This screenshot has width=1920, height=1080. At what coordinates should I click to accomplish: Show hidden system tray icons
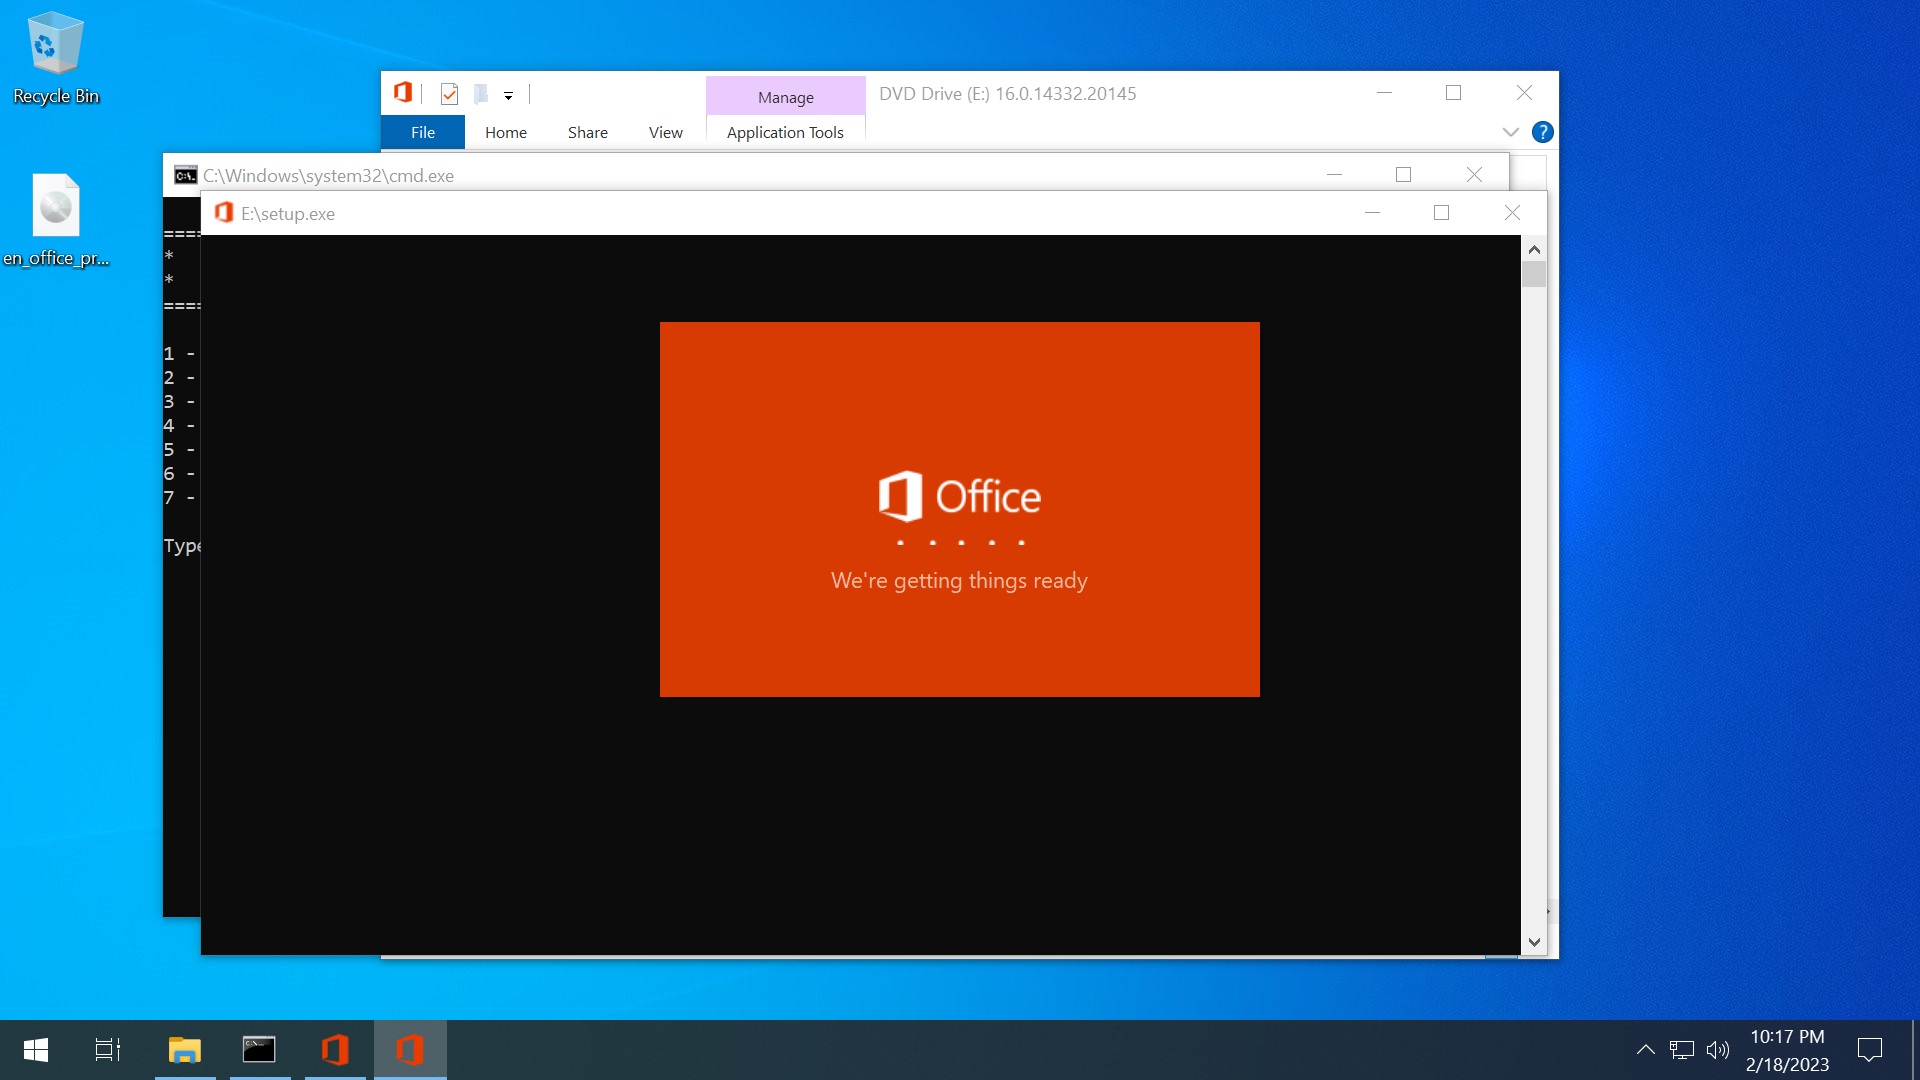tap(1645, 1050)
